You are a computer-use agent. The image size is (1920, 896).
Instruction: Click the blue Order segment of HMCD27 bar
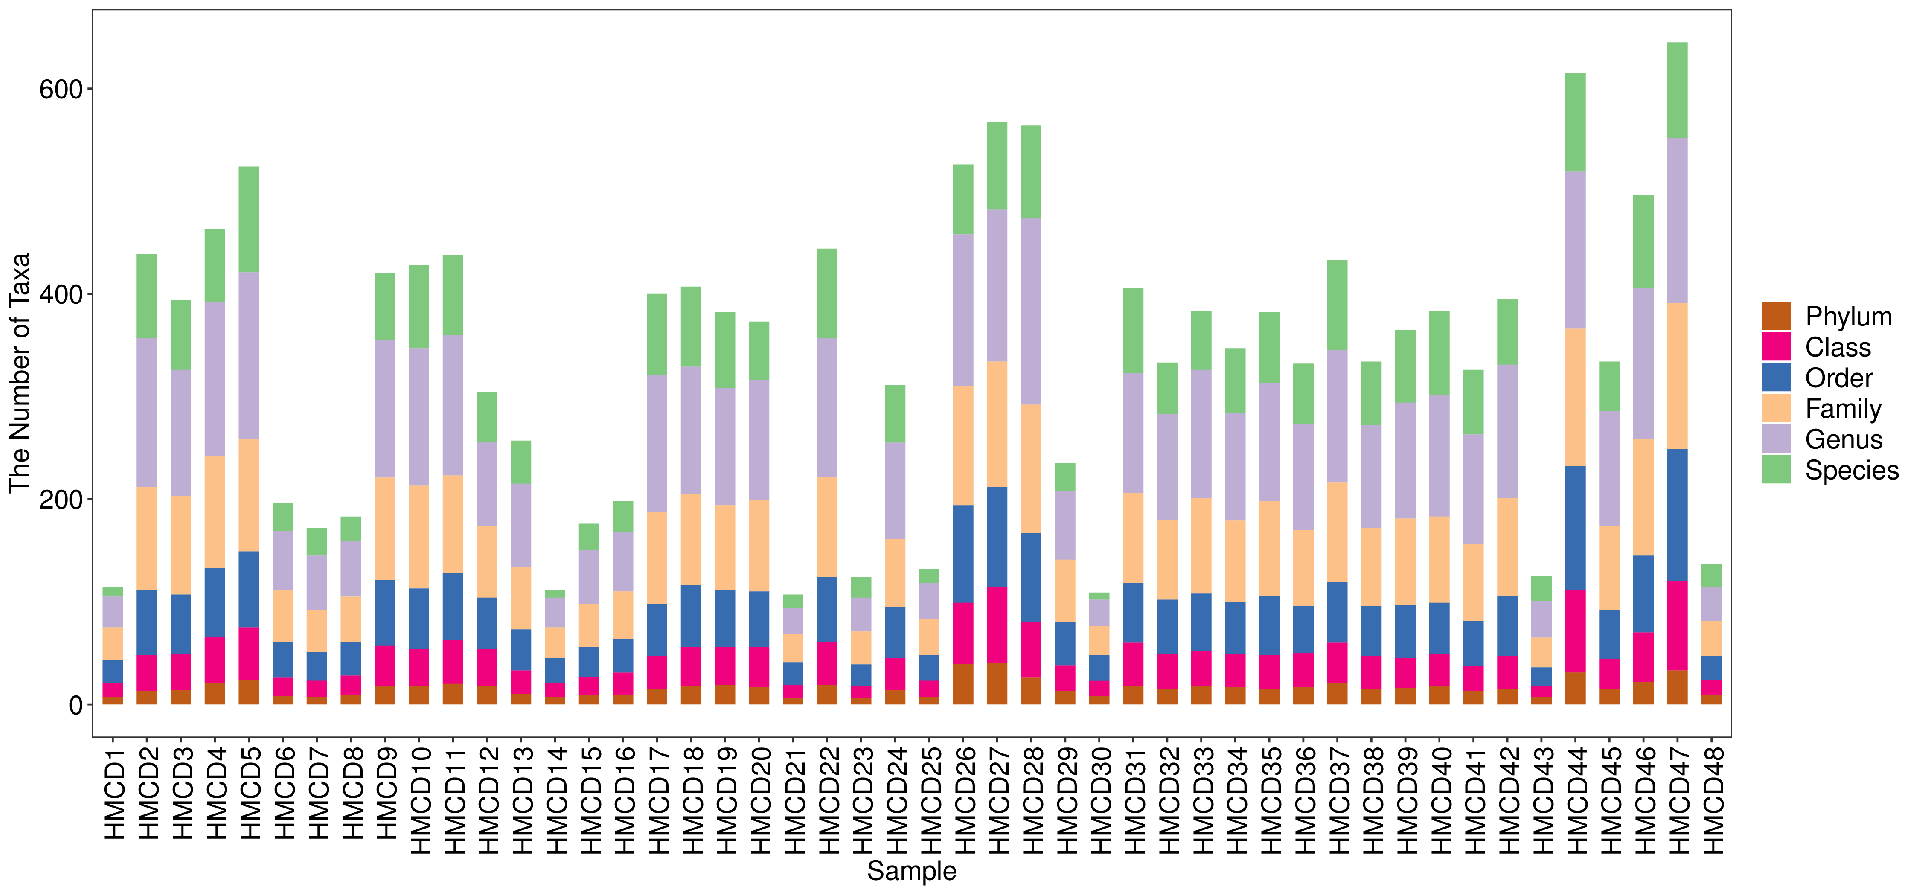[997, 537]
